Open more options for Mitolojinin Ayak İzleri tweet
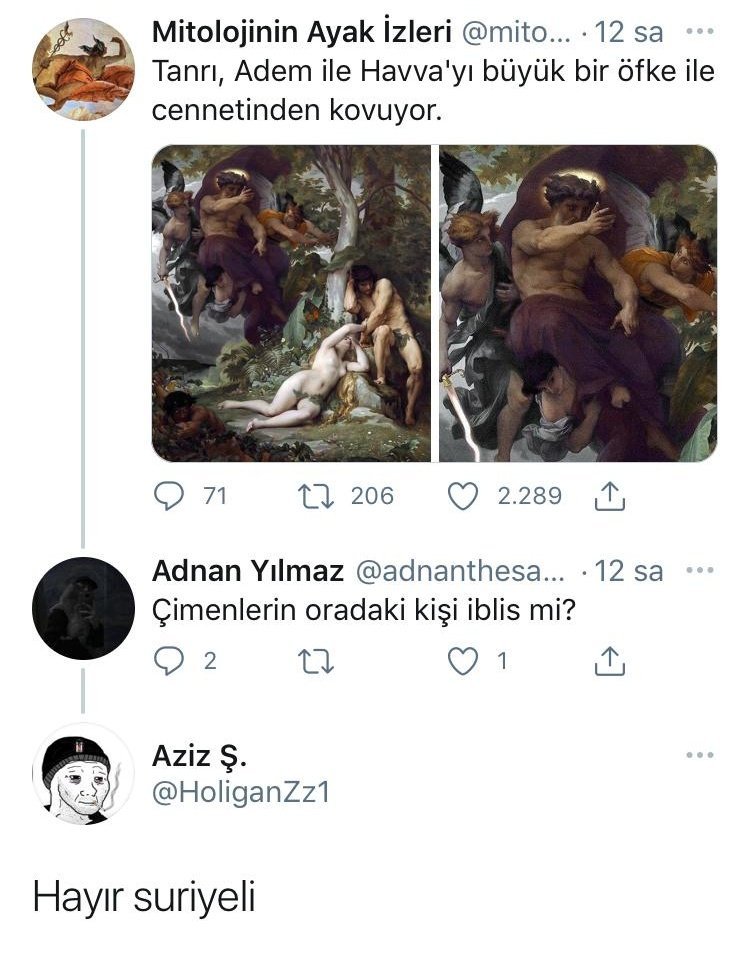 point(699,32)
